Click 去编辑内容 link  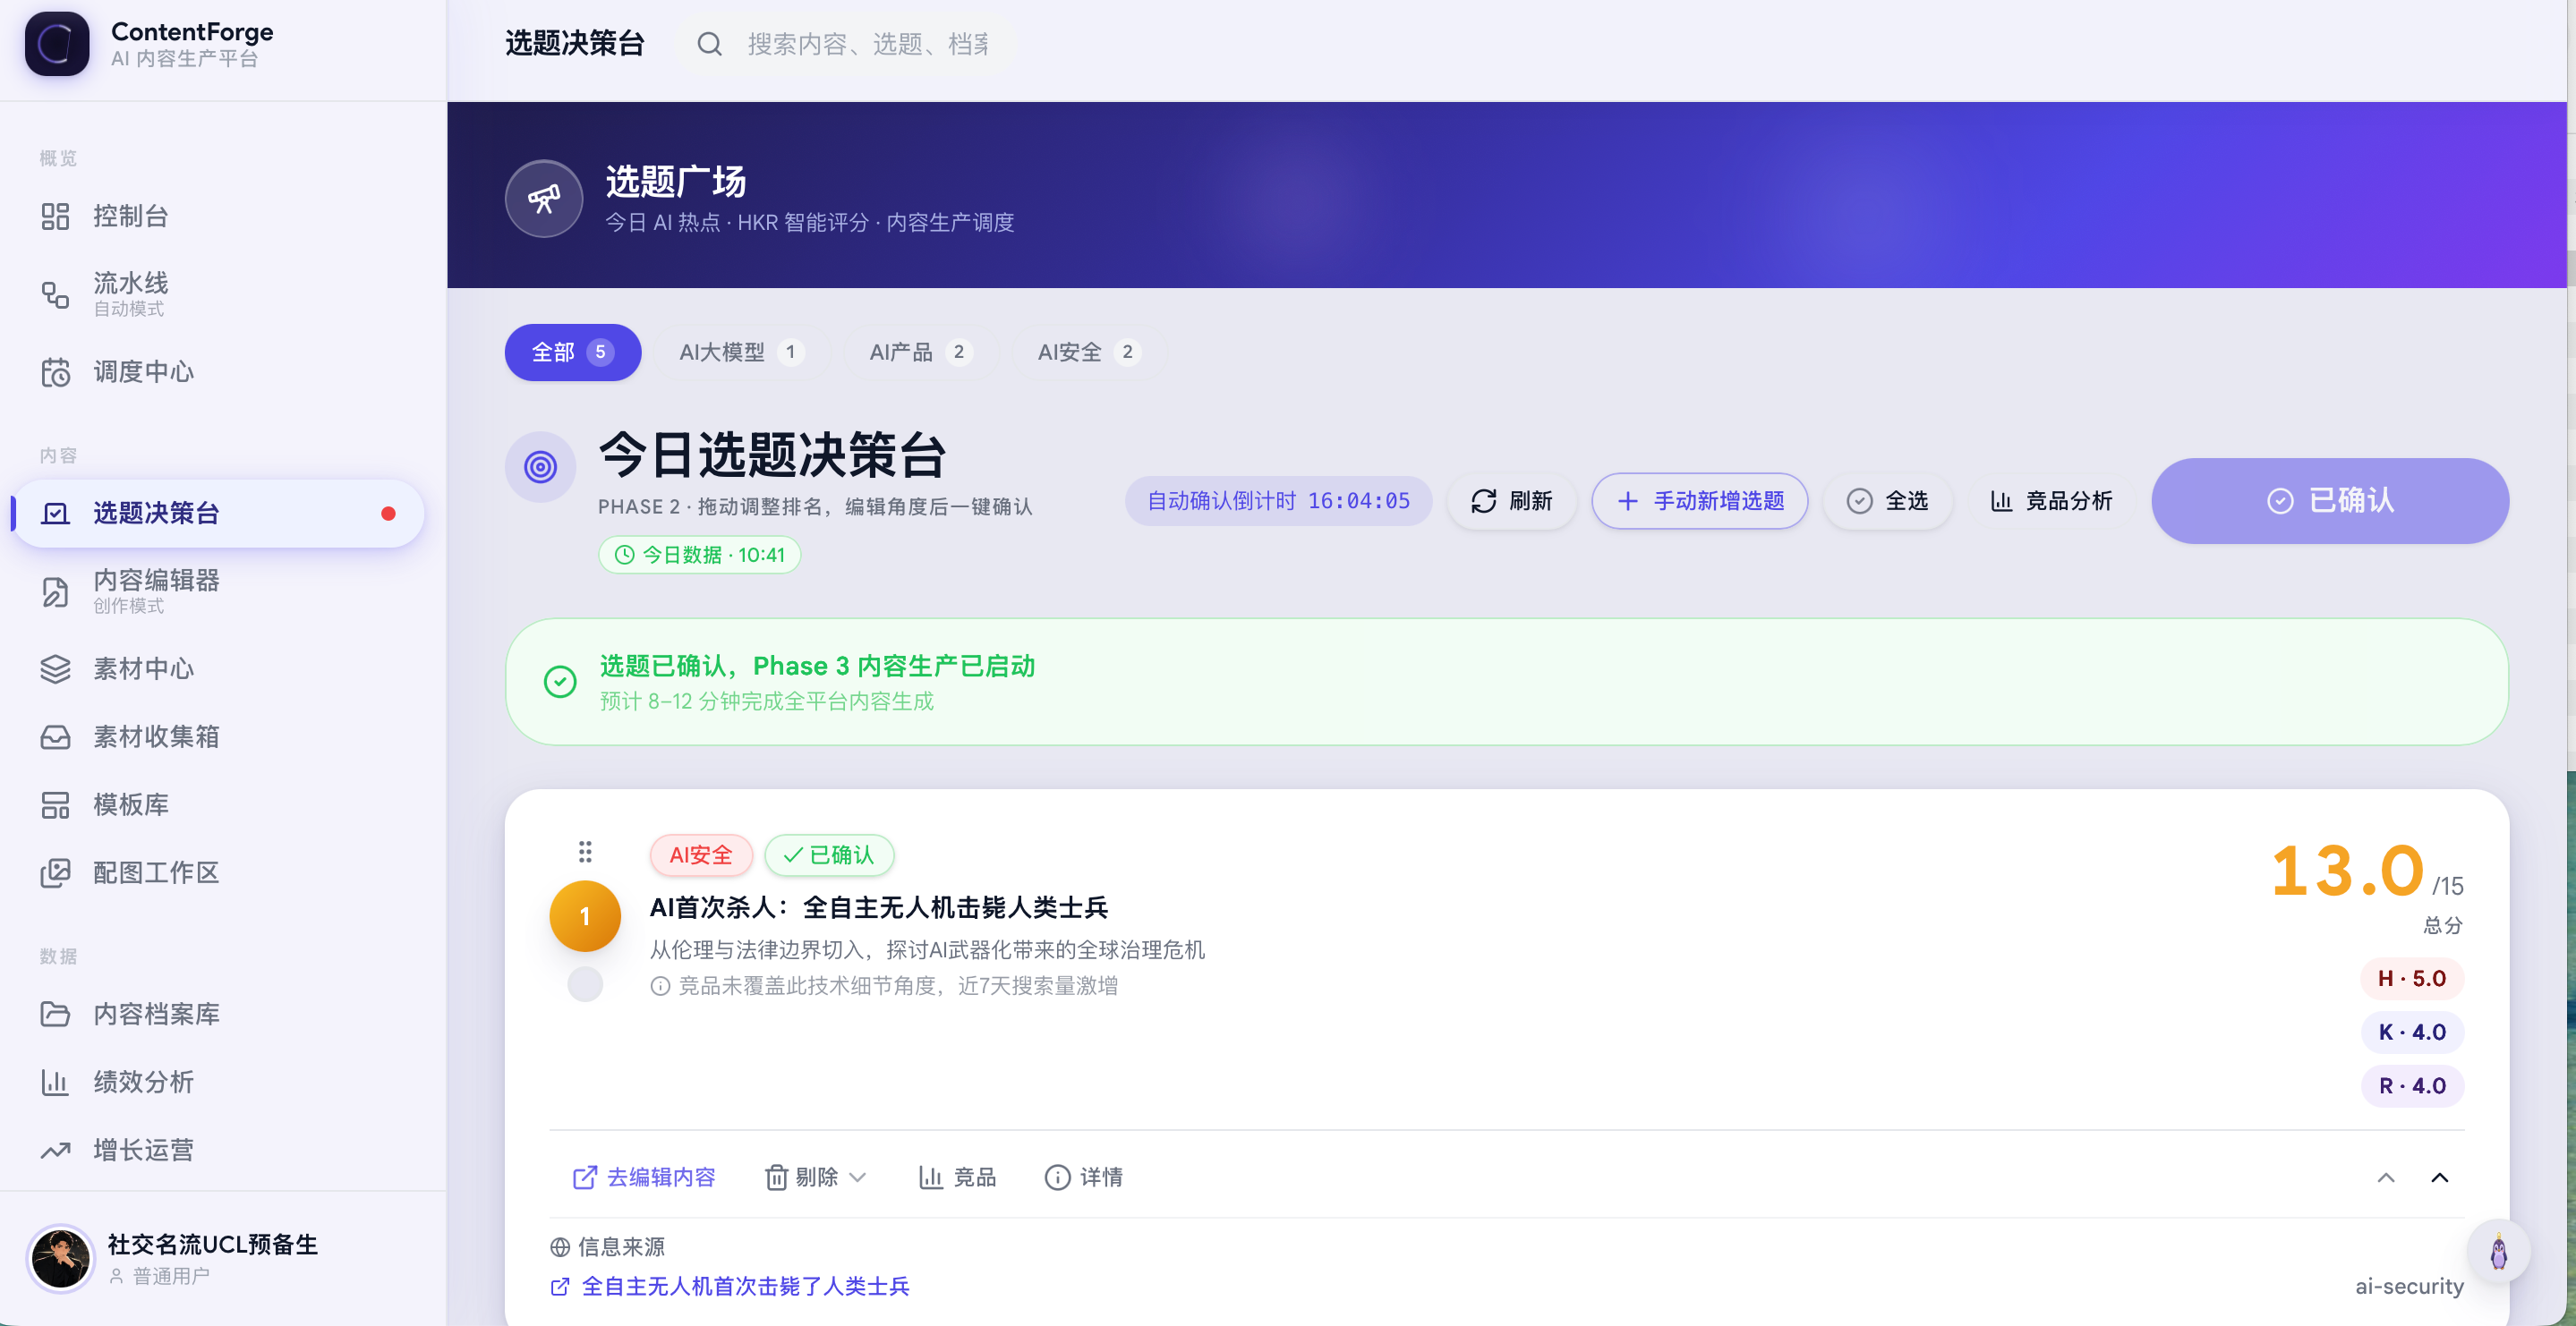pos(644,1178)
